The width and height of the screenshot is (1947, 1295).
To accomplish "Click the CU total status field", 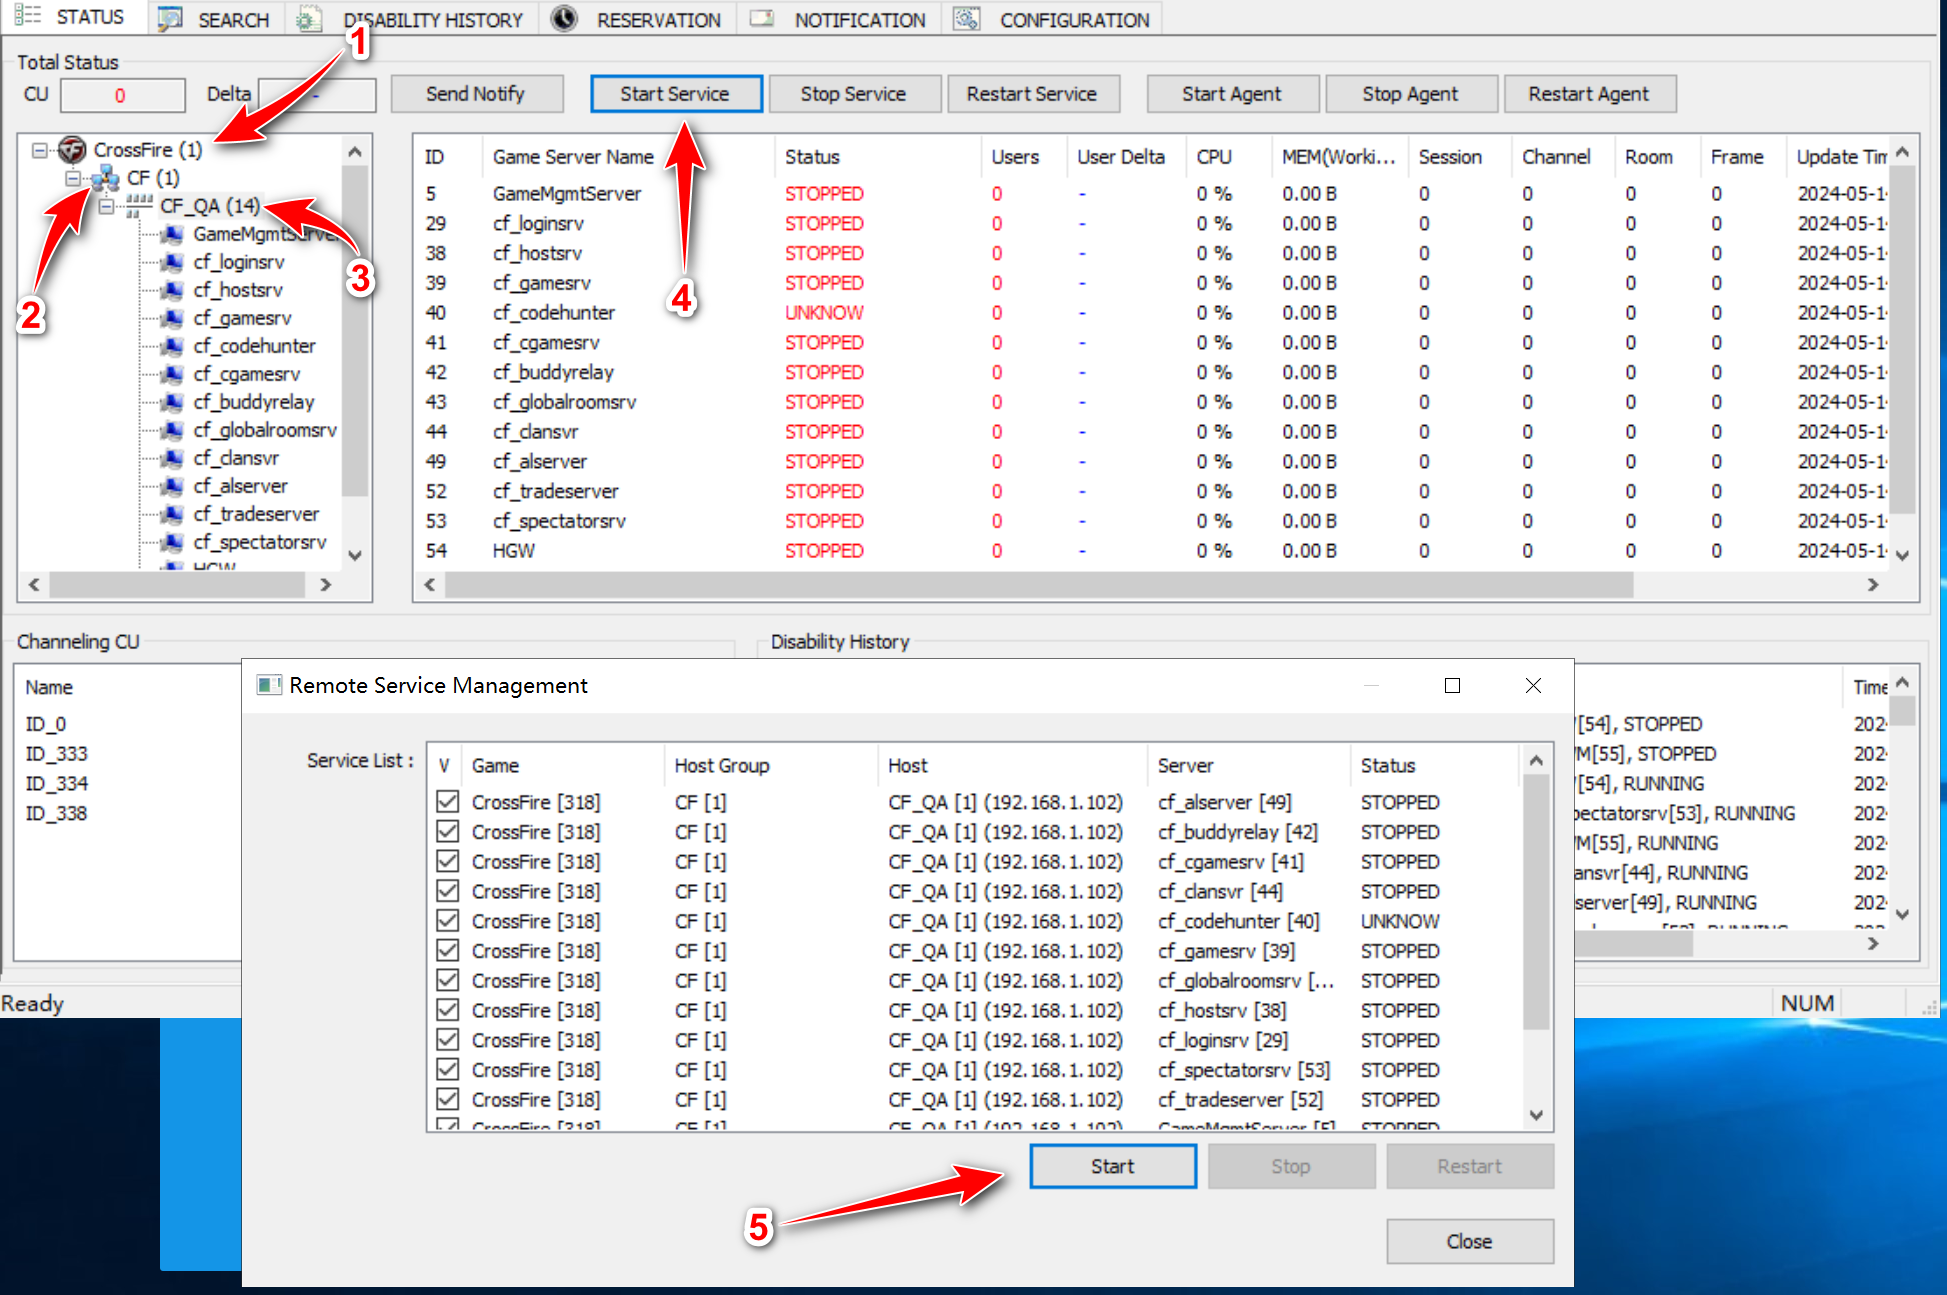I will tap(122, 95).
